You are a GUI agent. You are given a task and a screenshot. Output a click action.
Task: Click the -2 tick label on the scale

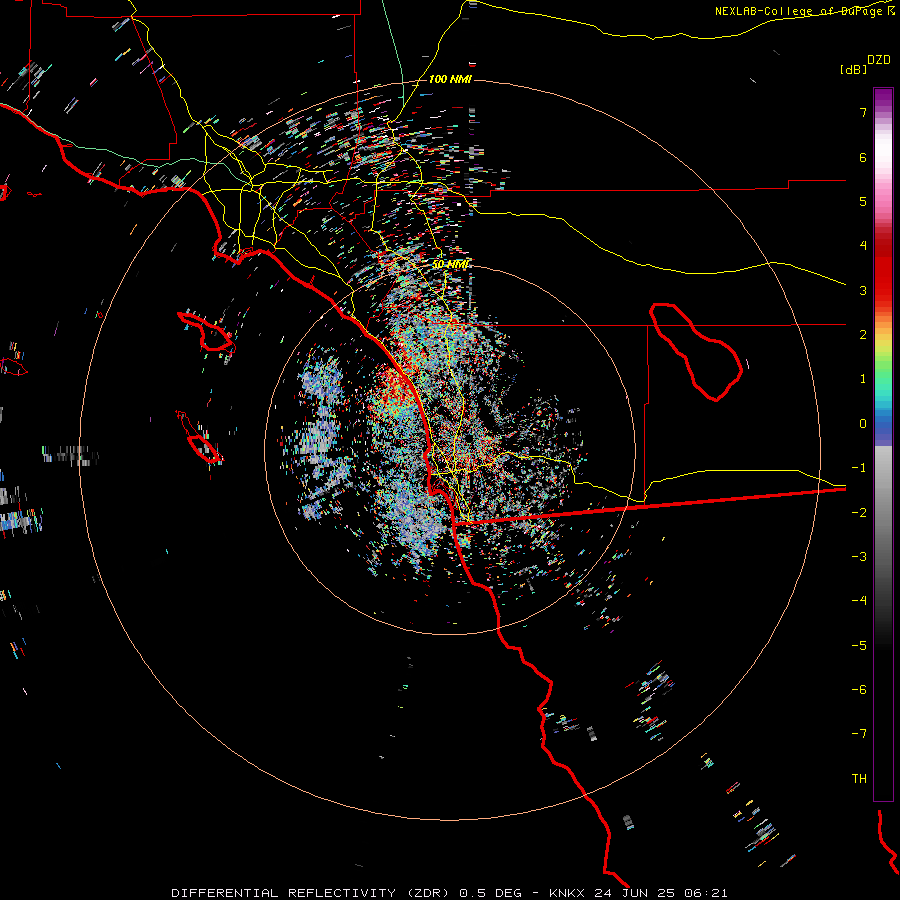click(859, 512)
